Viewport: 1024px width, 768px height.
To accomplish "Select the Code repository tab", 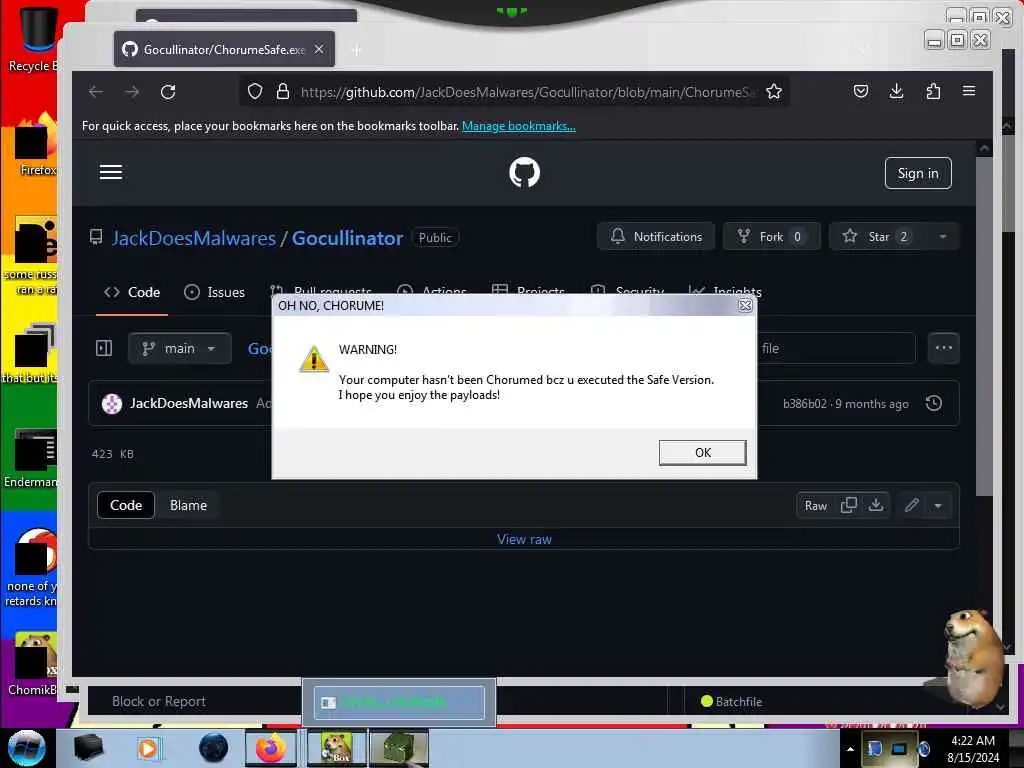I will (132, 293).
